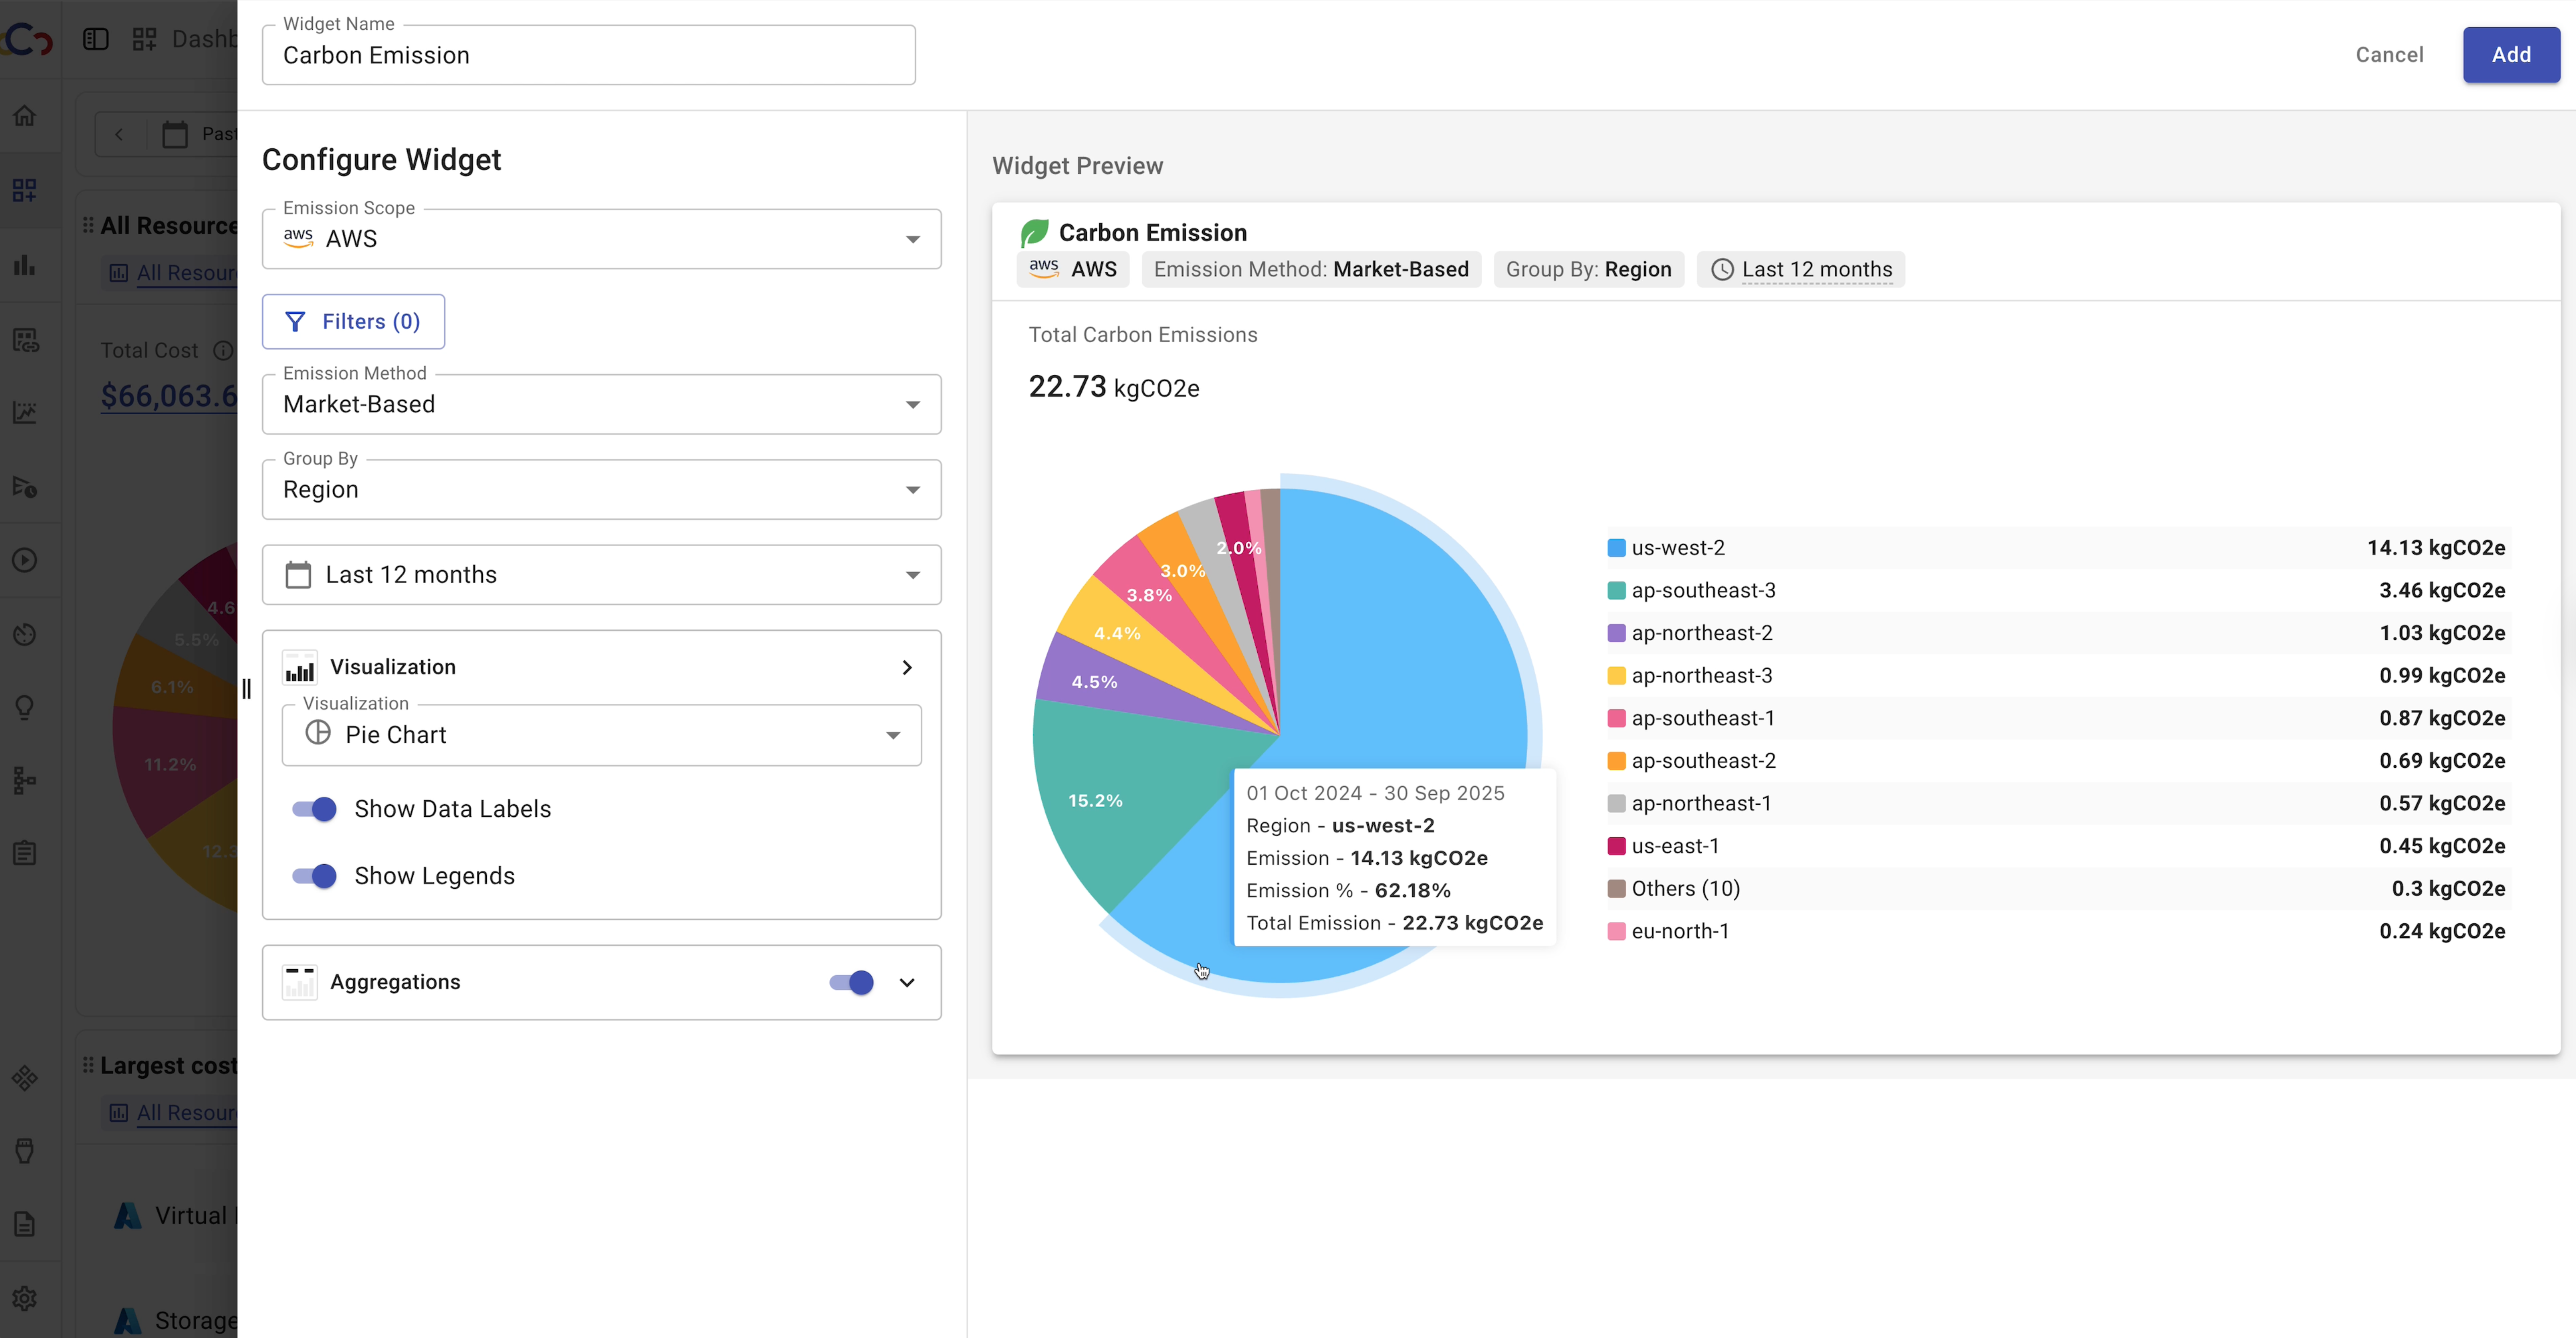Click the green leaf Carbon Emission icon
Image resolution: width=2576 pixels, height=1338 pixels.
[1034, 233]
